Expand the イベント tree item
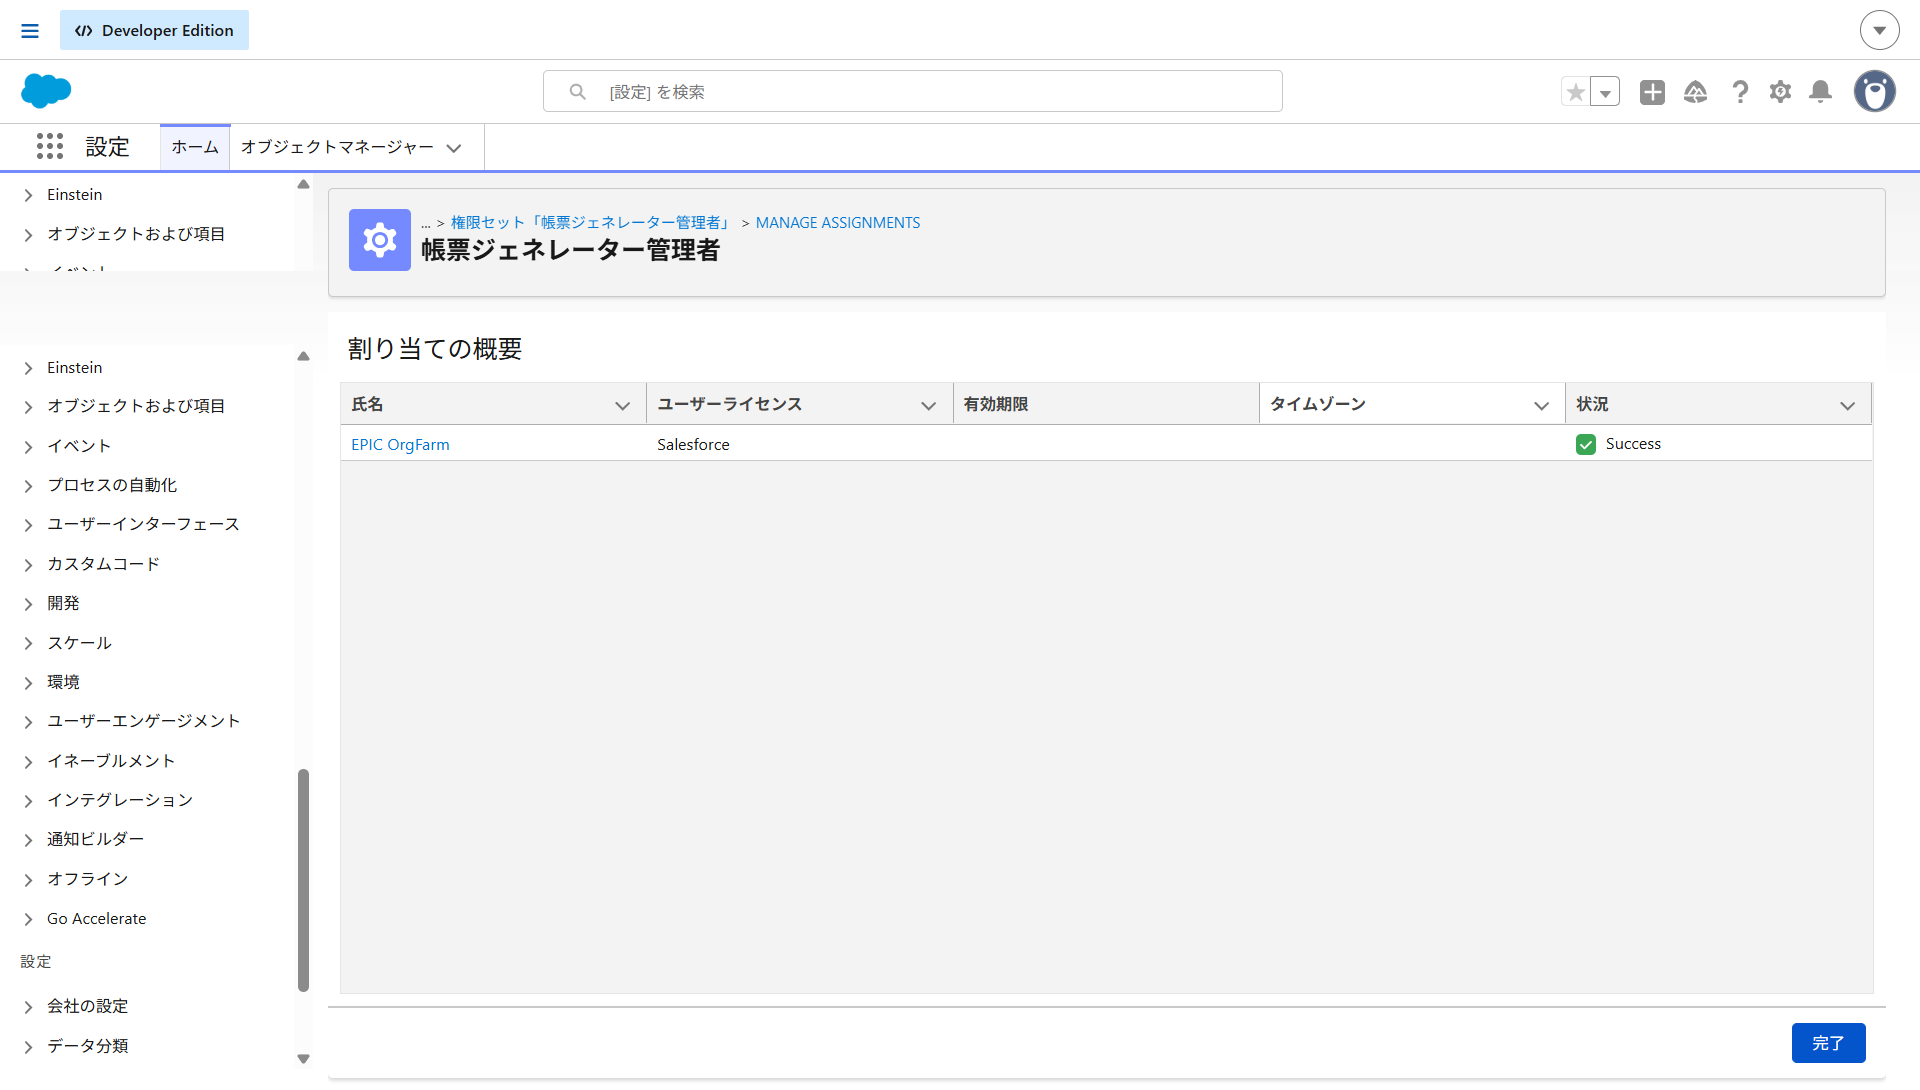This screenshot has height=1090, width=1920. tap(28, 447)
